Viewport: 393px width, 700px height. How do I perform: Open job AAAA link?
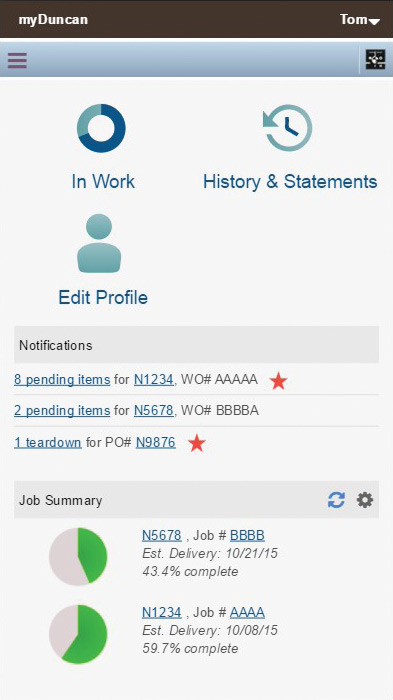(x=247, y=612)
